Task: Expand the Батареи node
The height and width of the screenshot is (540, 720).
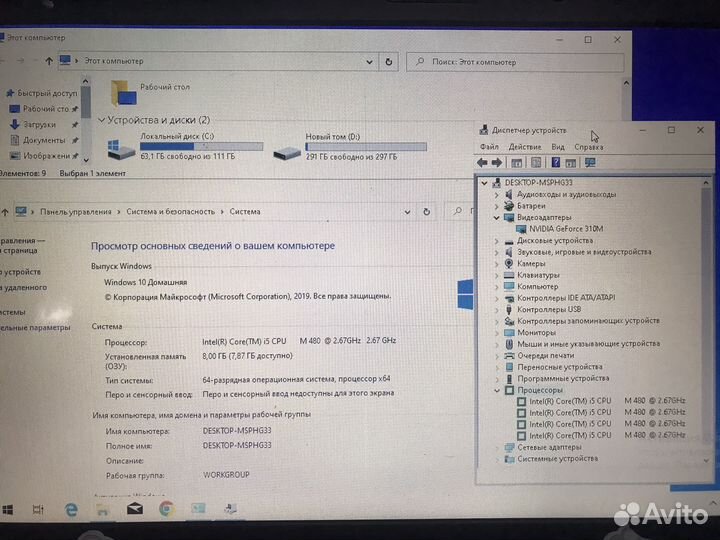Action: pyautogui.click(x=496, y=206)
